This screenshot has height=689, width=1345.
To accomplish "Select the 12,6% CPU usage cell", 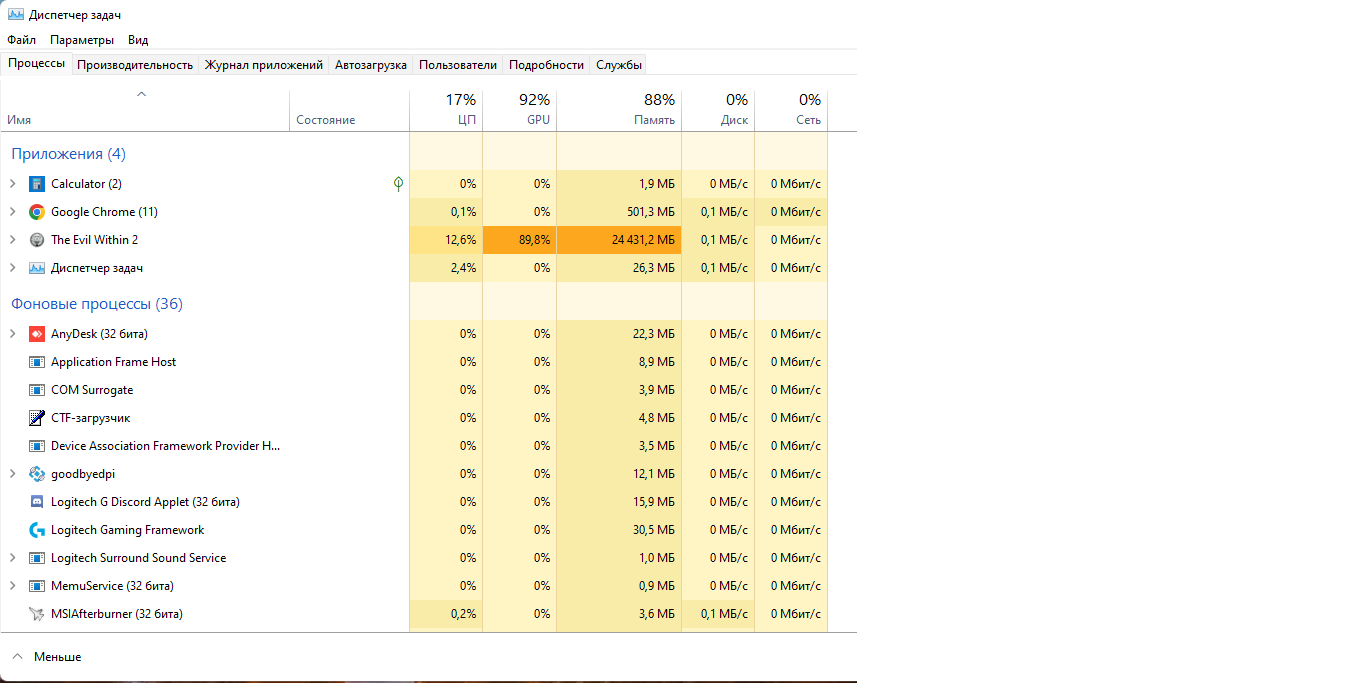I will pos(446,240).
